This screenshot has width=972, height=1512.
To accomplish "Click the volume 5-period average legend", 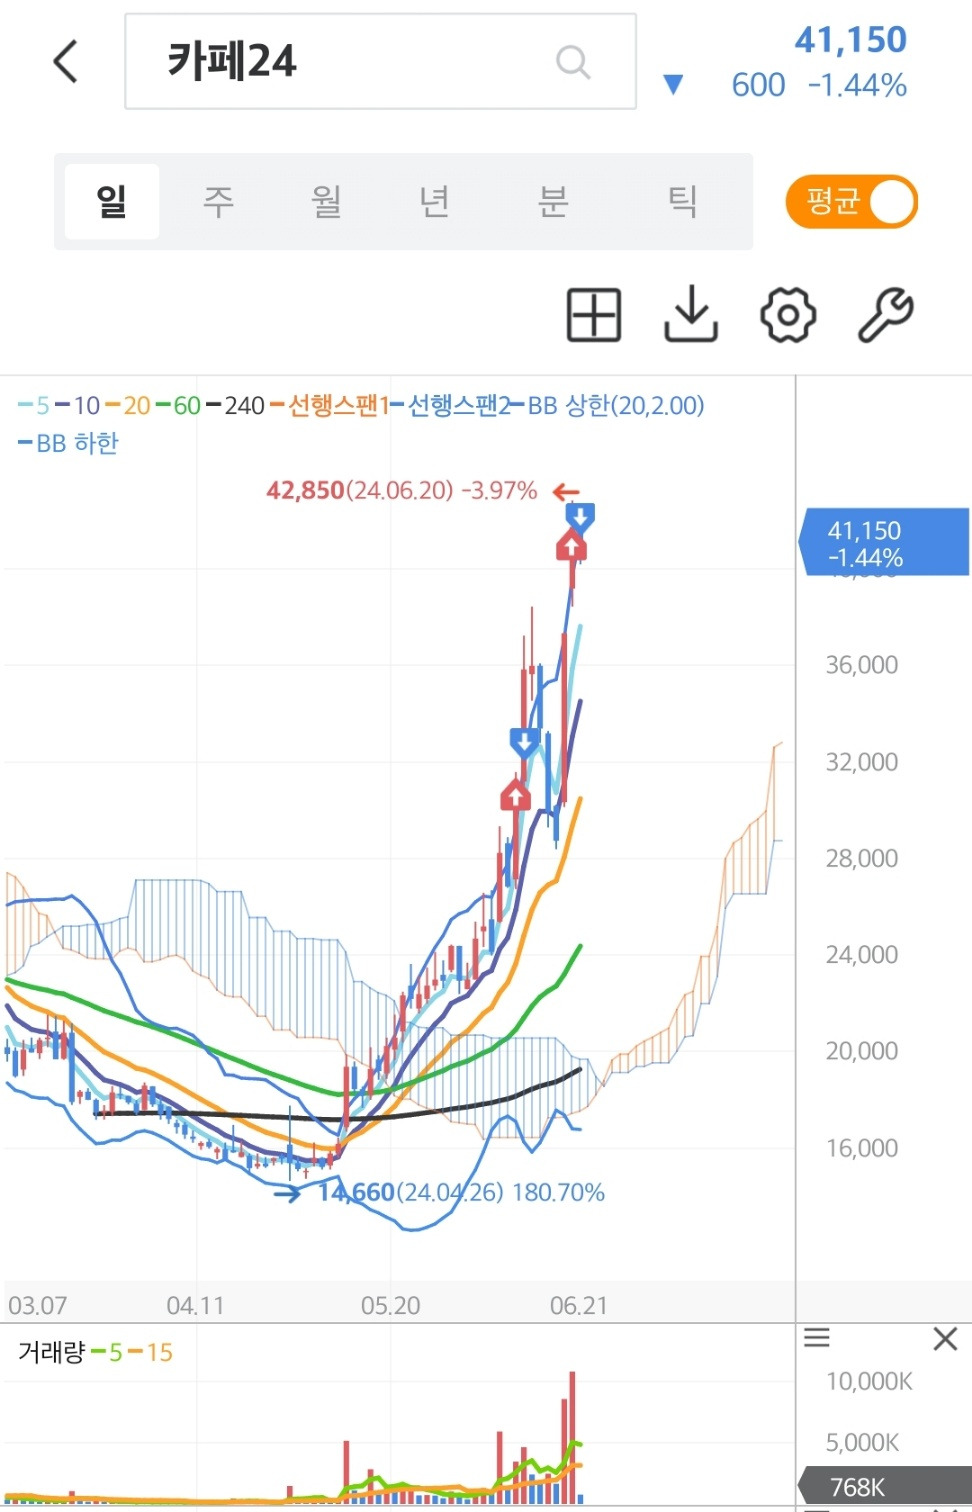I will point(106,1352).
